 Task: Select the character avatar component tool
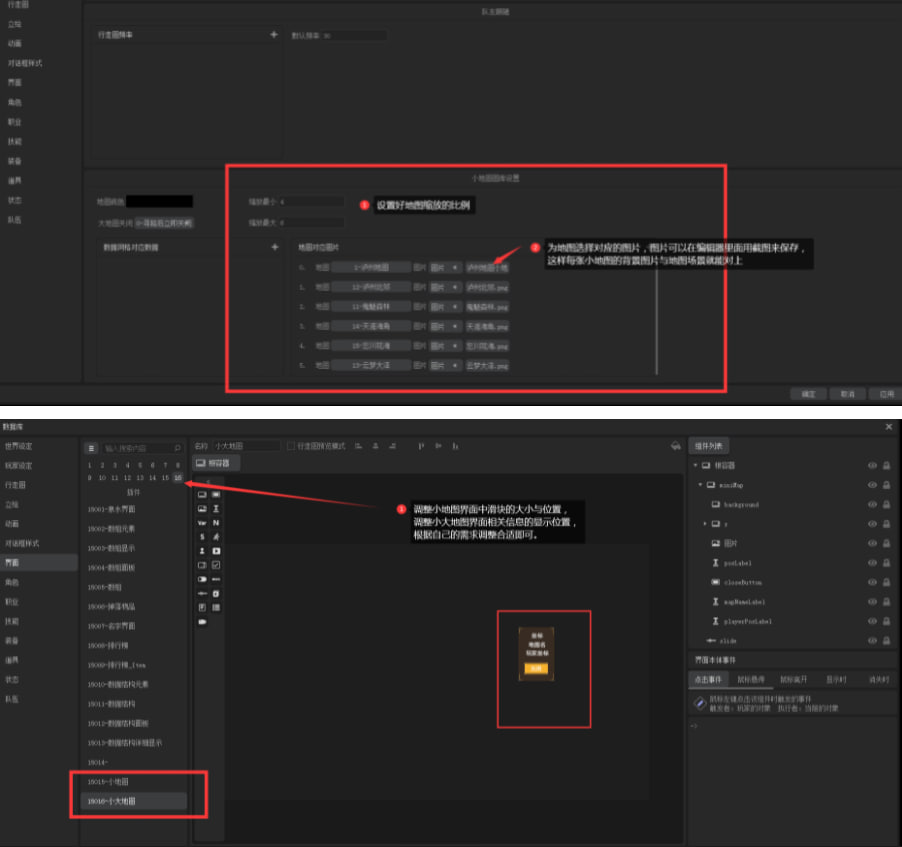point(202,551)
